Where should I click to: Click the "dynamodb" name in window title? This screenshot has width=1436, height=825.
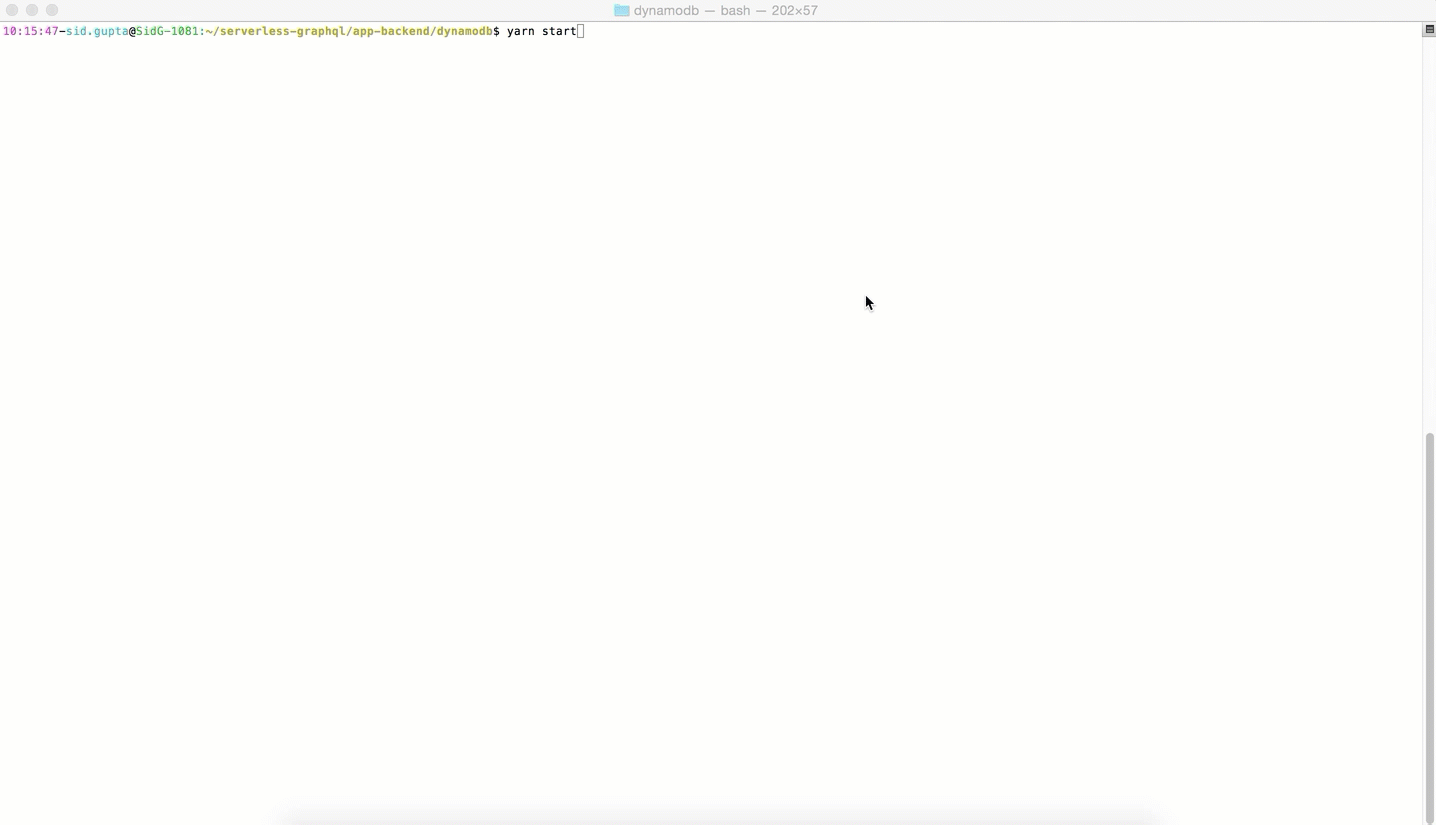(666, 10)
